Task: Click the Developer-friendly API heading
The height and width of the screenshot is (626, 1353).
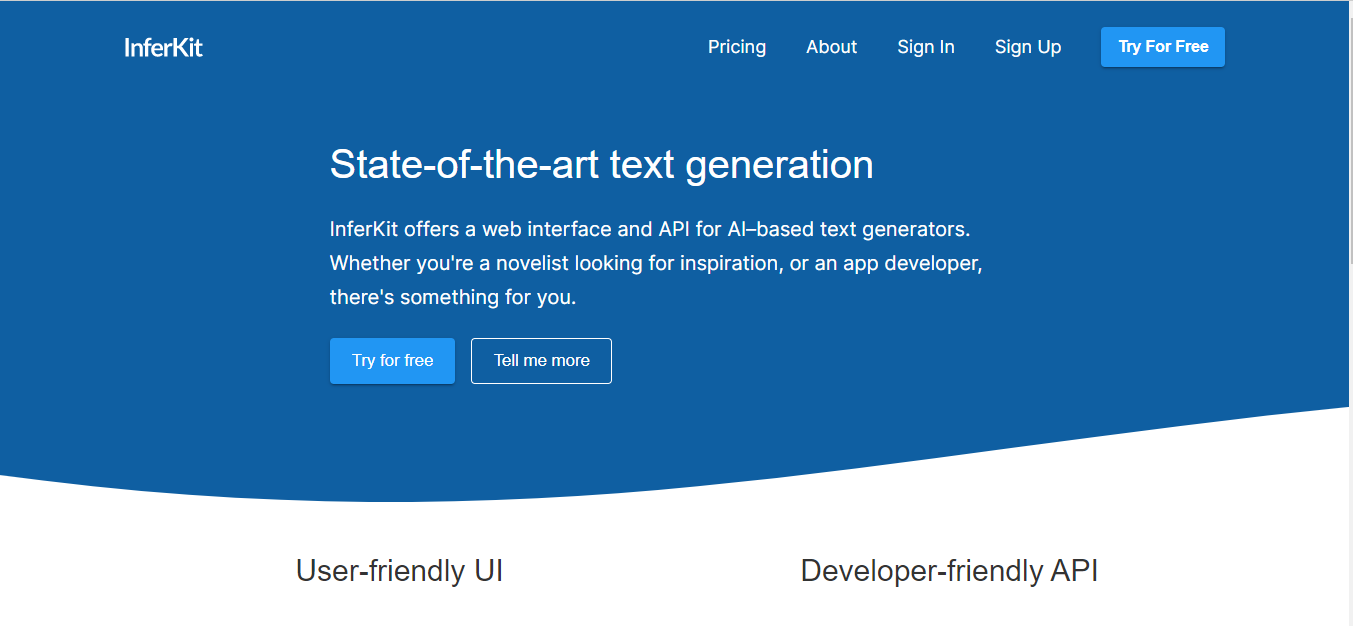Action: (950, 571)
